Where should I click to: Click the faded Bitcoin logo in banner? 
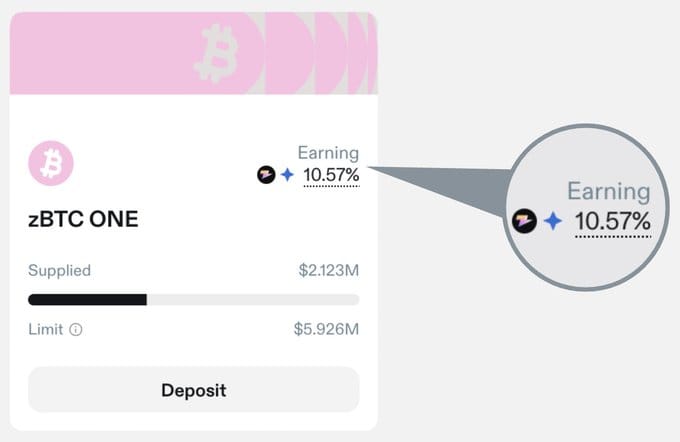click(x=216, y=53)
